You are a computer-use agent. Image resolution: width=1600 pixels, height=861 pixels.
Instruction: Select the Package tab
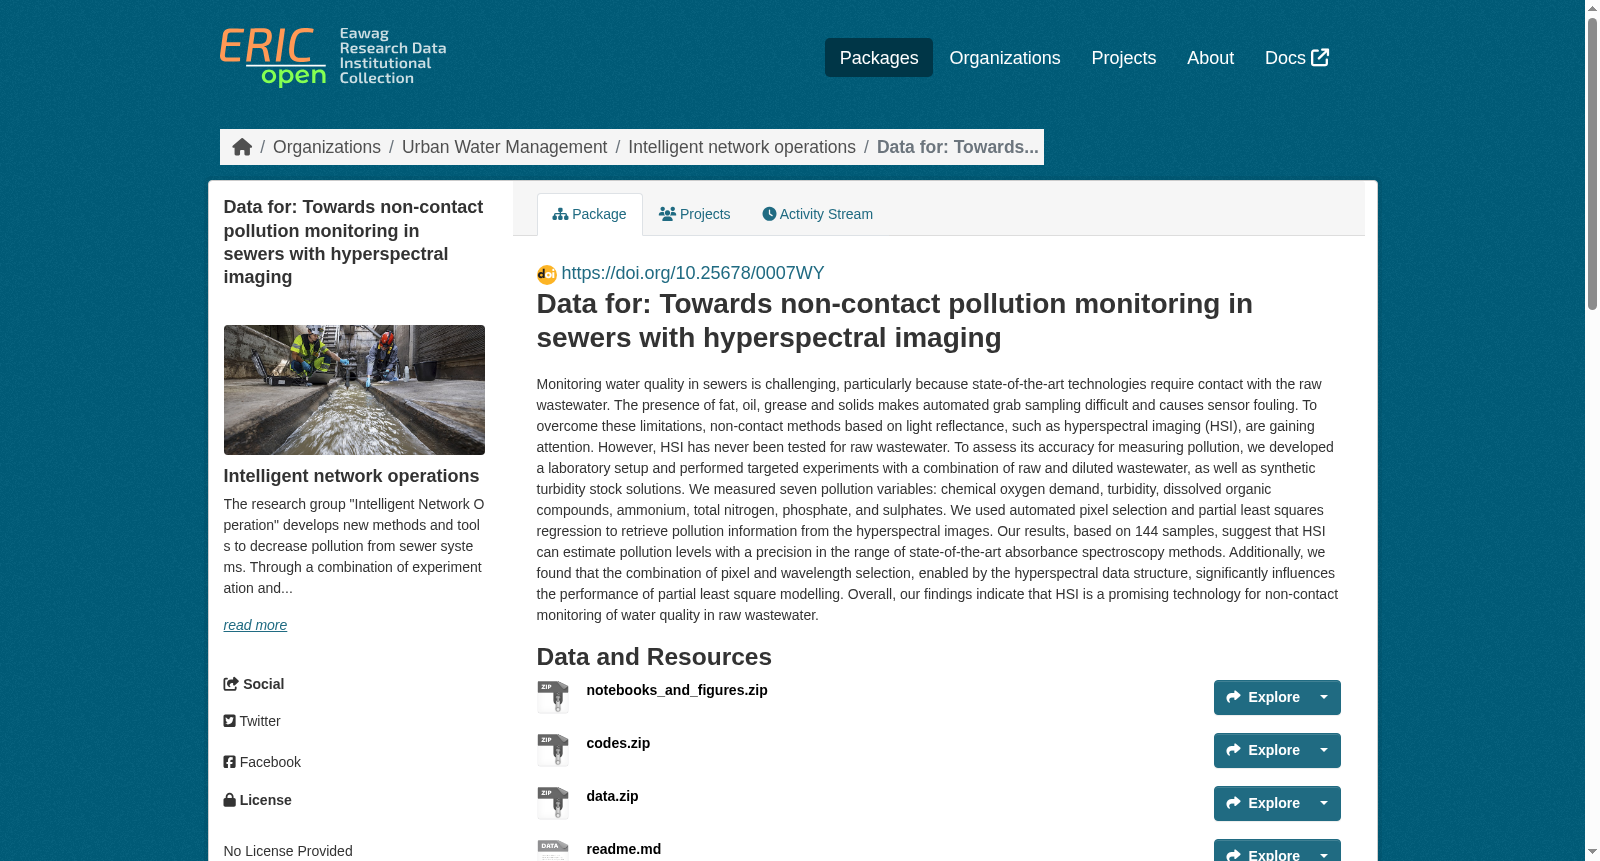590,214
